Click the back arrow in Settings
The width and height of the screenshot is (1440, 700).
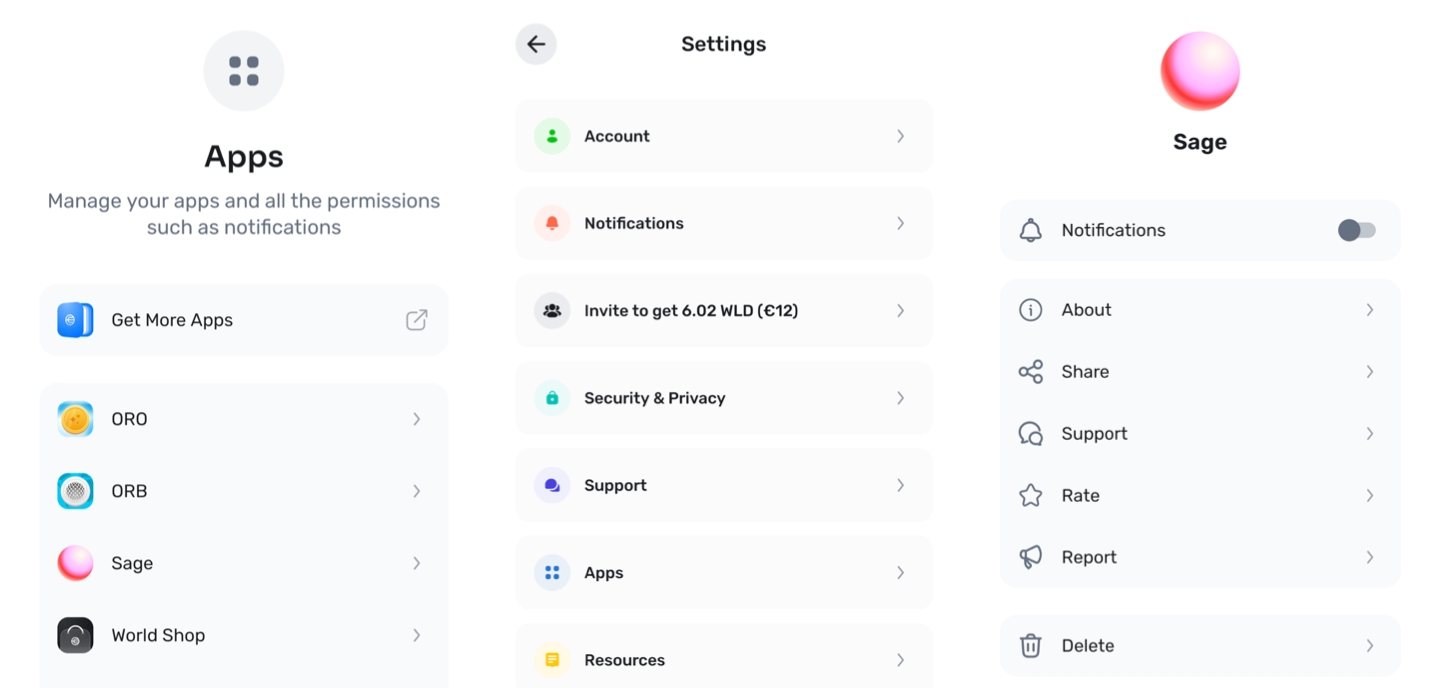pos(536,44)
